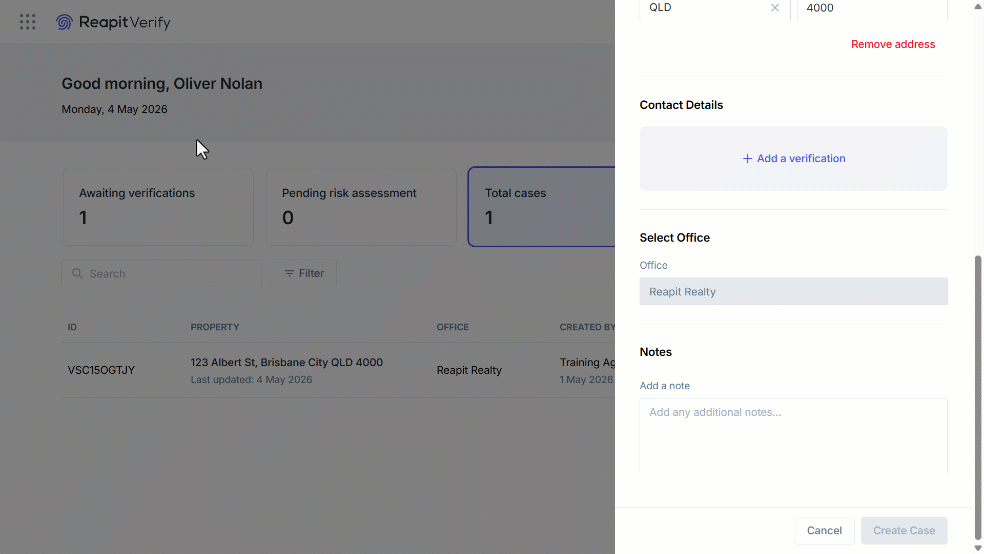The image size is (984, 554).
Task: Open the Filter options
Action: [x=304, y=274]
